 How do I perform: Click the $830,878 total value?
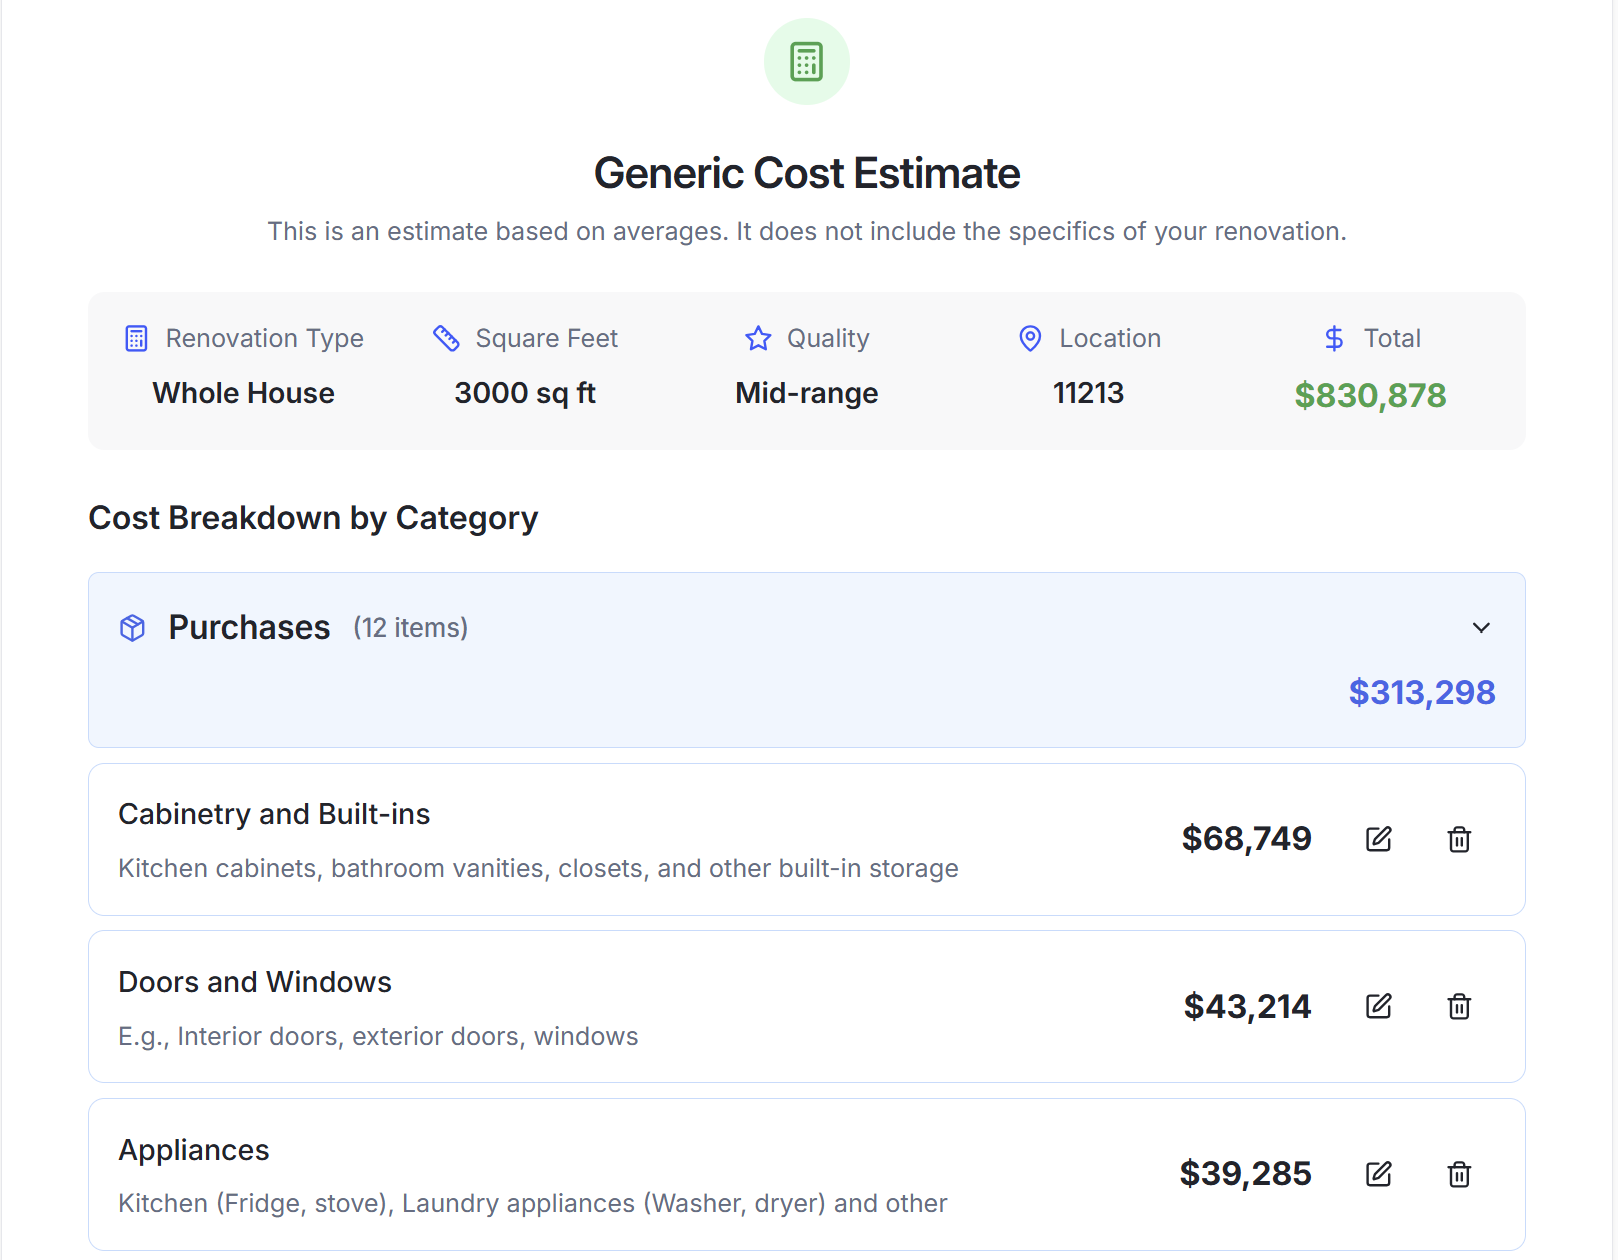pyautogui.click(x=1370, y=395)
